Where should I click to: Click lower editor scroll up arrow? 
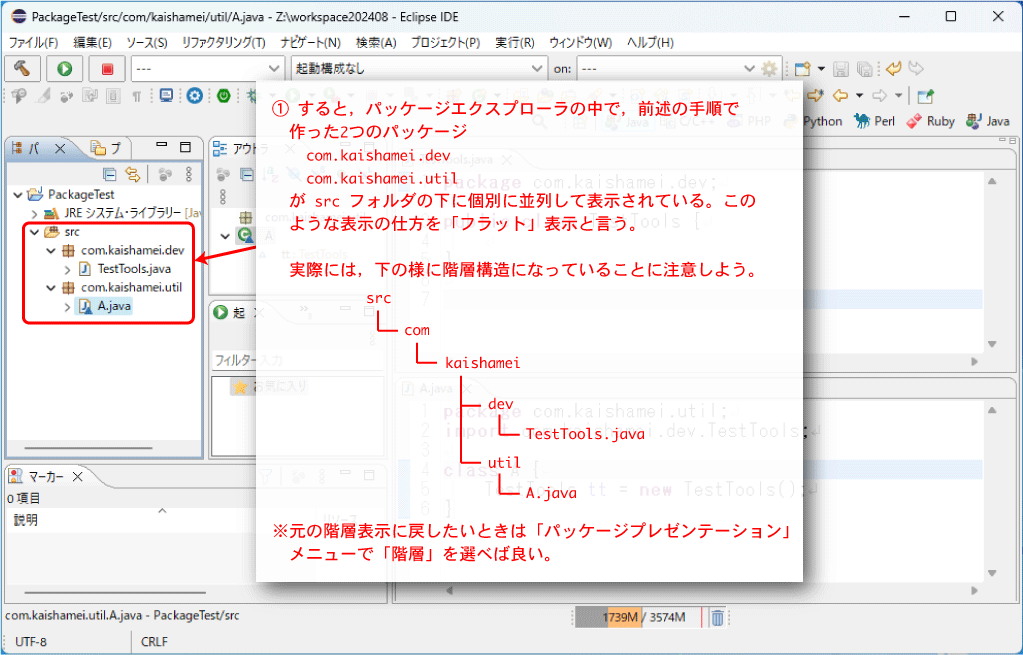(x=992, y=410)
